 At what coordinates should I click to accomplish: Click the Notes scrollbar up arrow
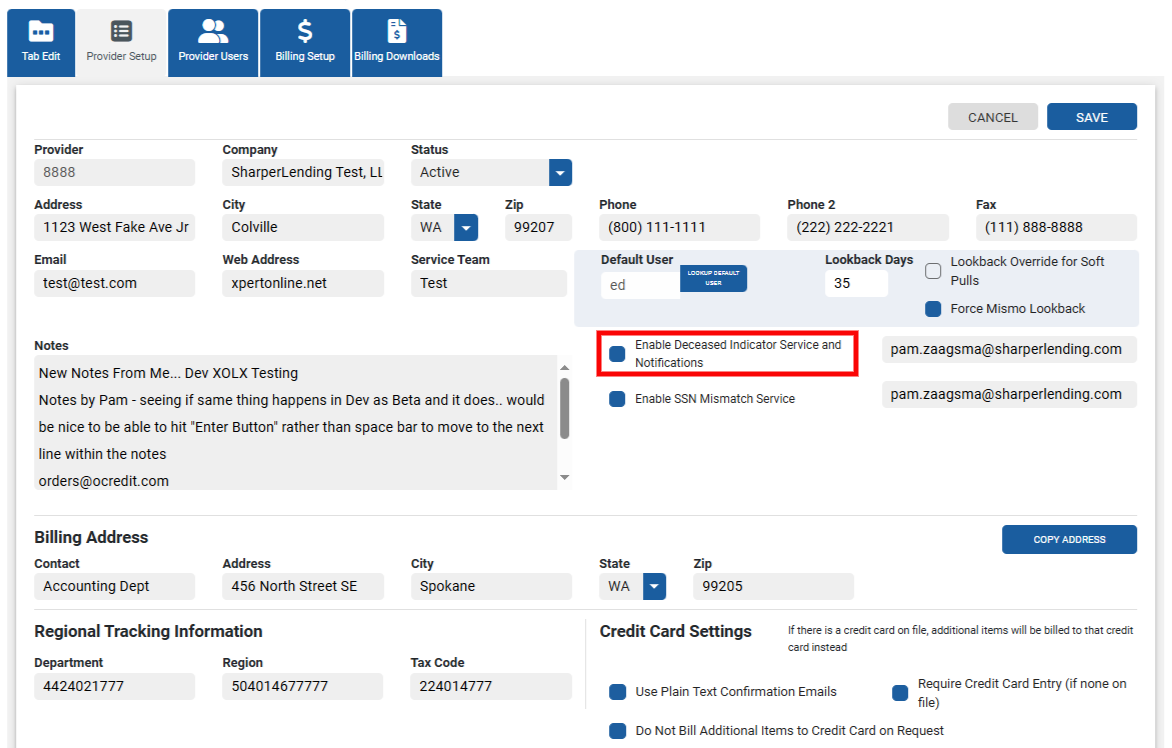pyautogui.click(x=564, y=367)
